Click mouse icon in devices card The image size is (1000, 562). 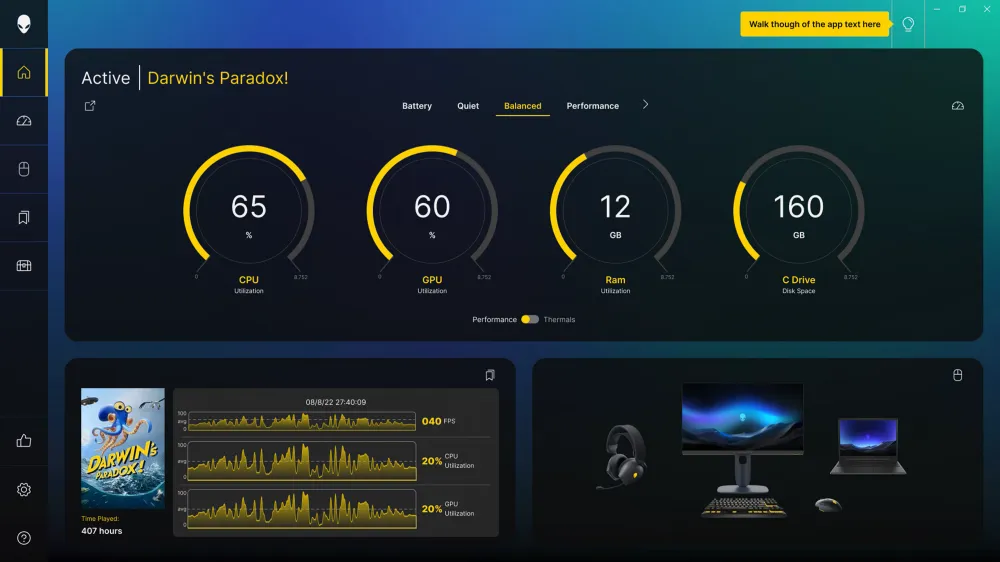(957, 375)
